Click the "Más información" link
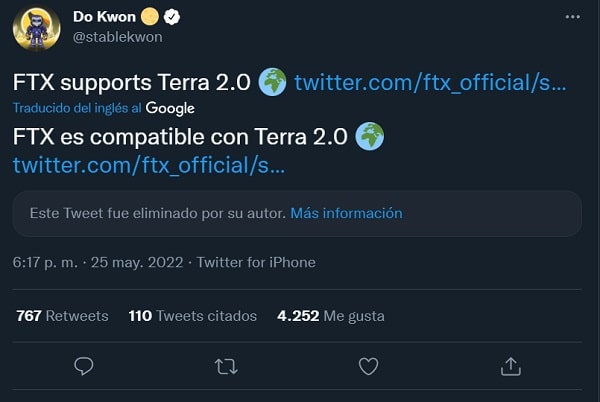This screenshot has height=402, width=600. (347, 213)
